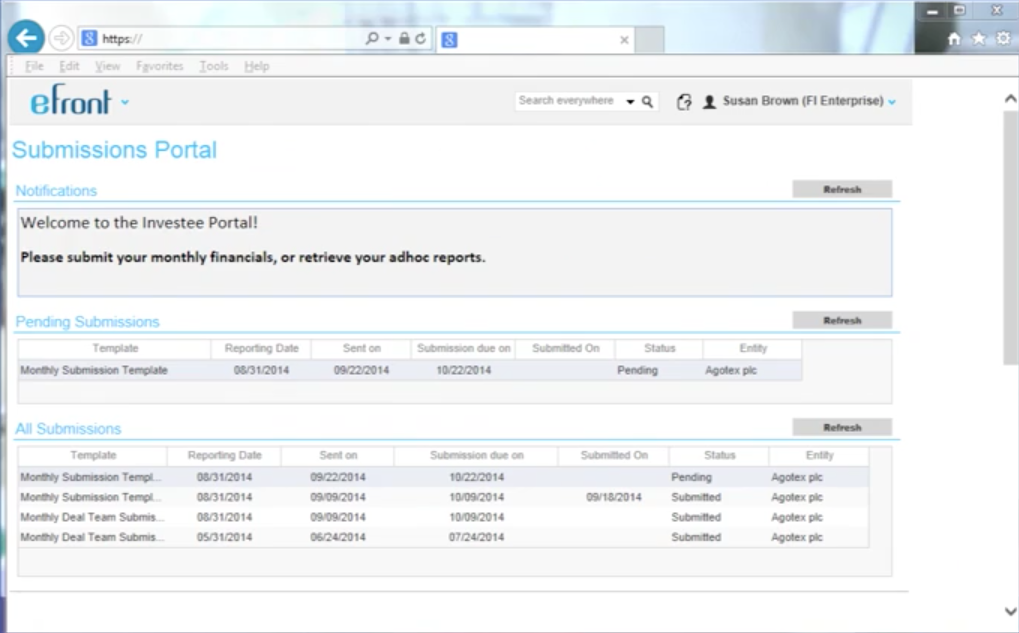Open the Tools menu
The height and width of the screenshot is (633, 1019).
(x=212, y=65)
